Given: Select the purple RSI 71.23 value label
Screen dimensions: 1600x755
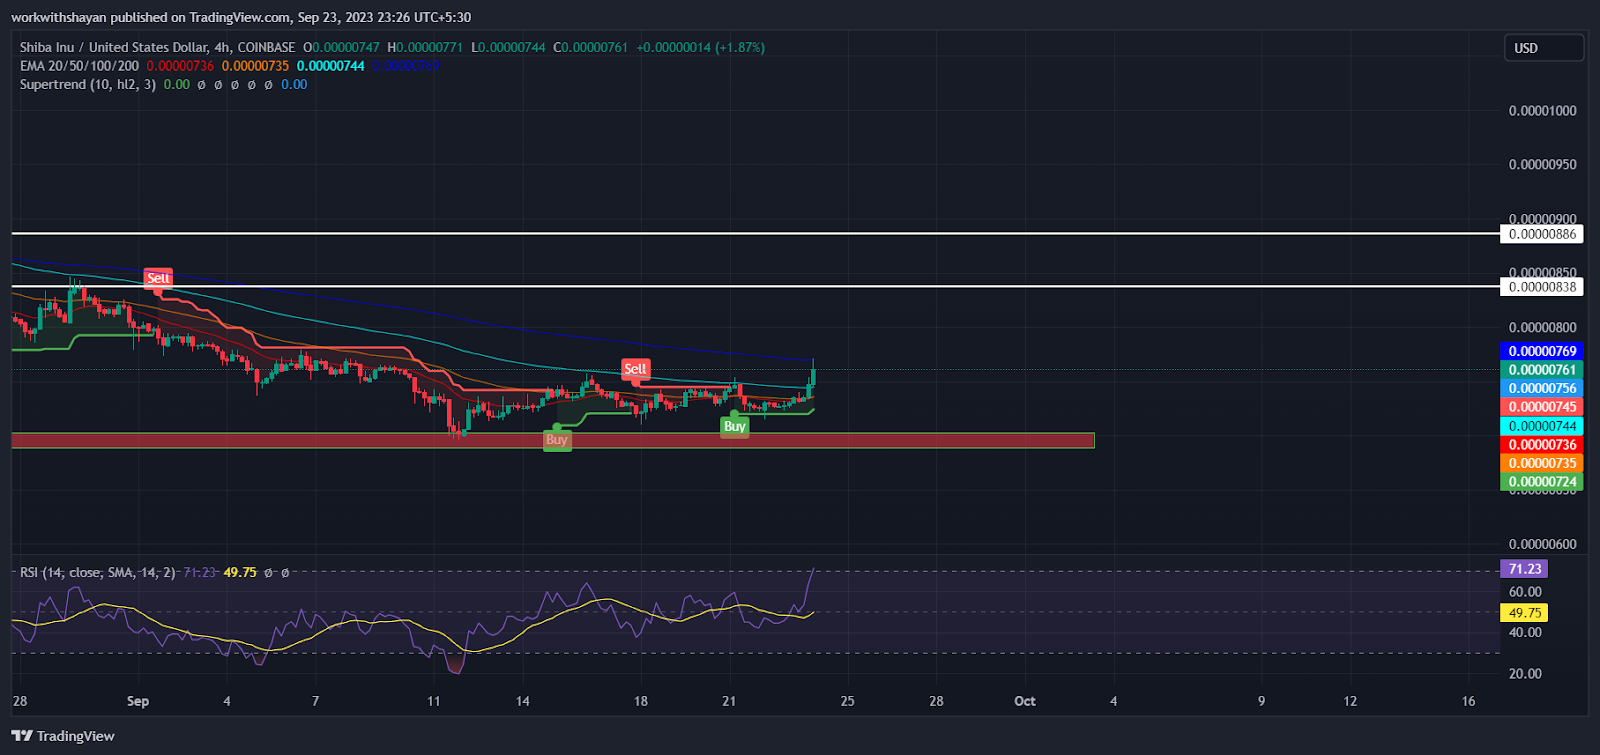Looking at the screenshot, I should click(1524, 569).
